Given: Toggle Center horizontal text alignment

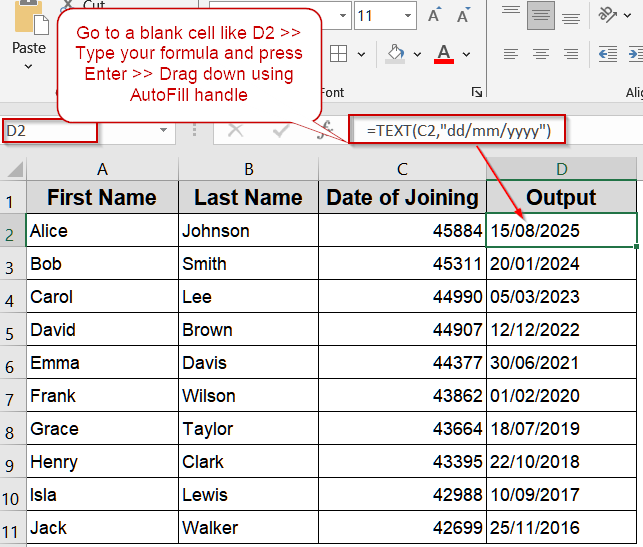Looking at the screenshot, I should [x=541, y=54].
